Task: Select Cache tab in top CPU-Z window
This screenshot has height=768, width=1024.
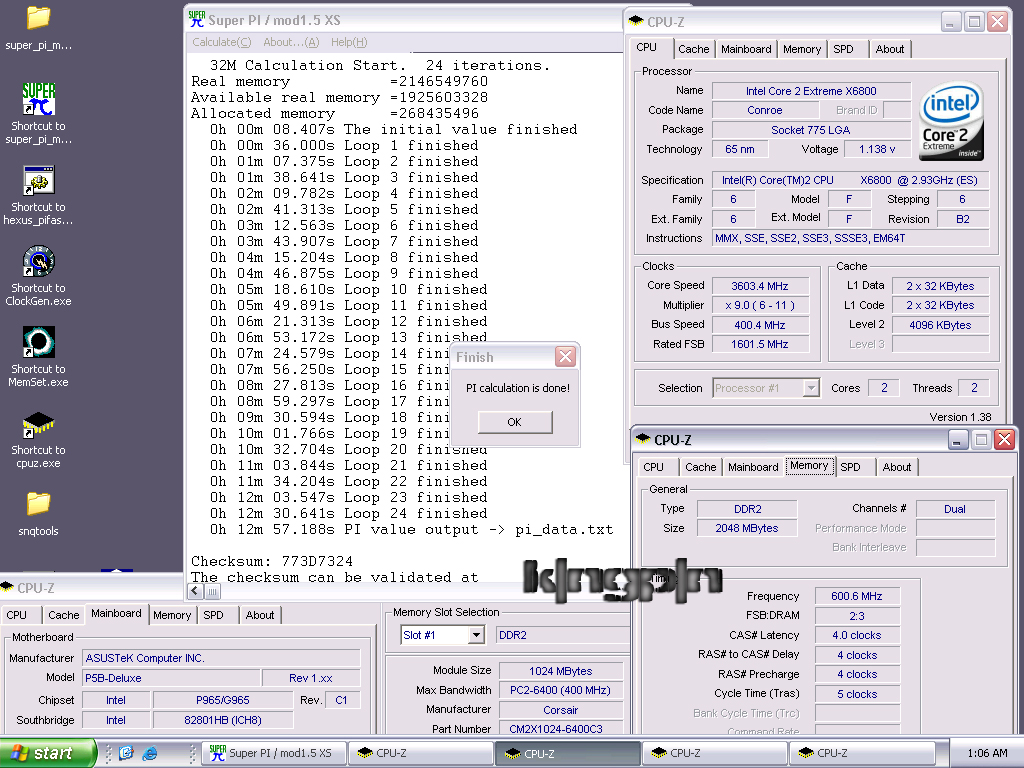Action: tap(694, 49)
